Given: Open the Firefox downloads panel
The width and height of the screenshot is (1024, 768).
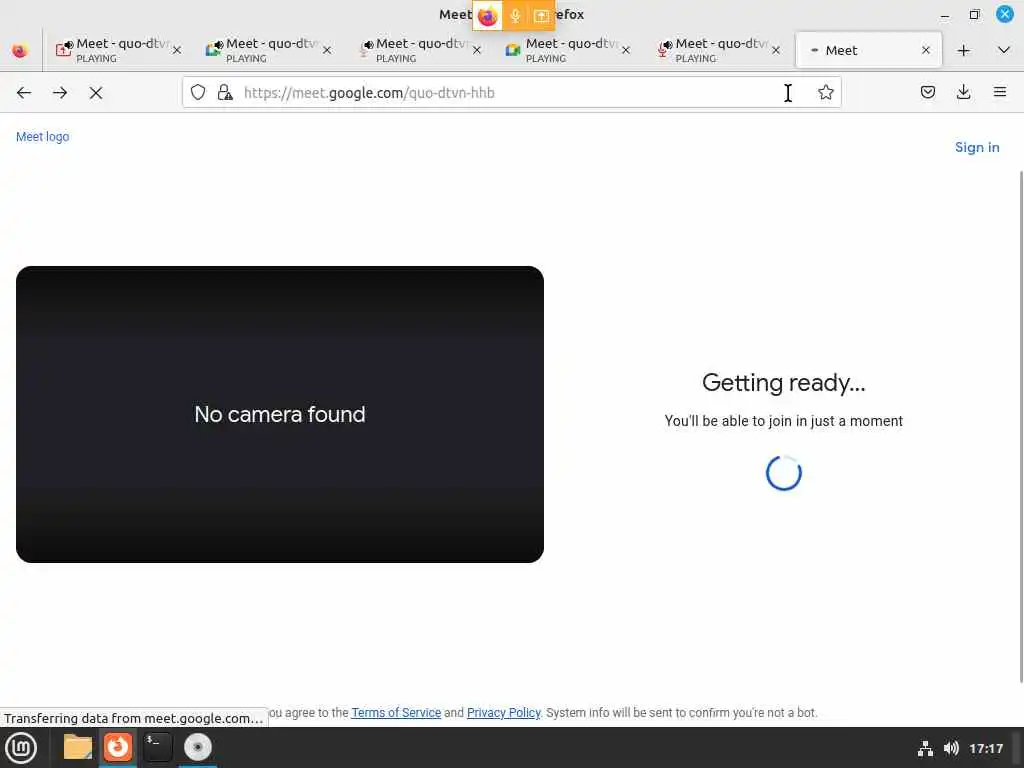Looking at the screenshot, I should 963,93.
